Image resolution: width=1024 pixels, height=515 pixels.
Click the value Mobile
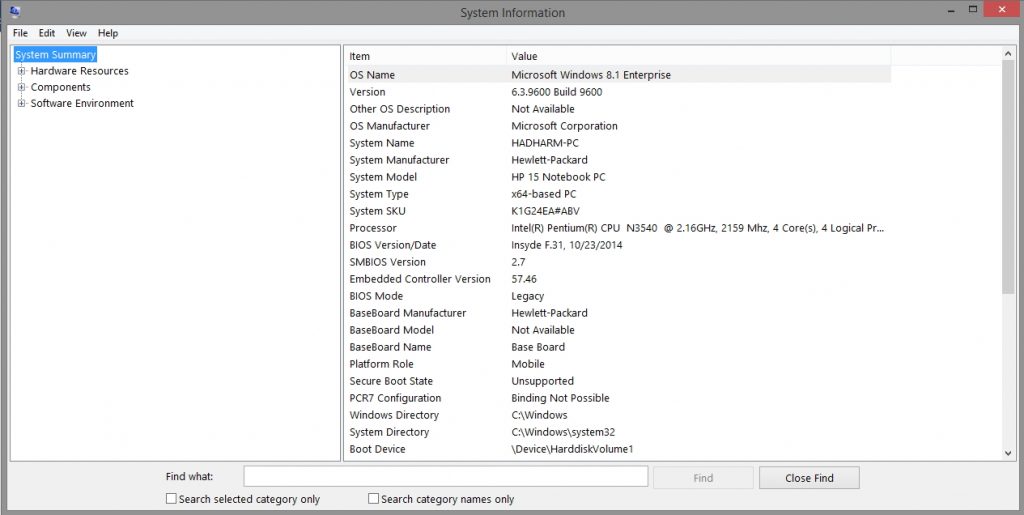point(528,364)
